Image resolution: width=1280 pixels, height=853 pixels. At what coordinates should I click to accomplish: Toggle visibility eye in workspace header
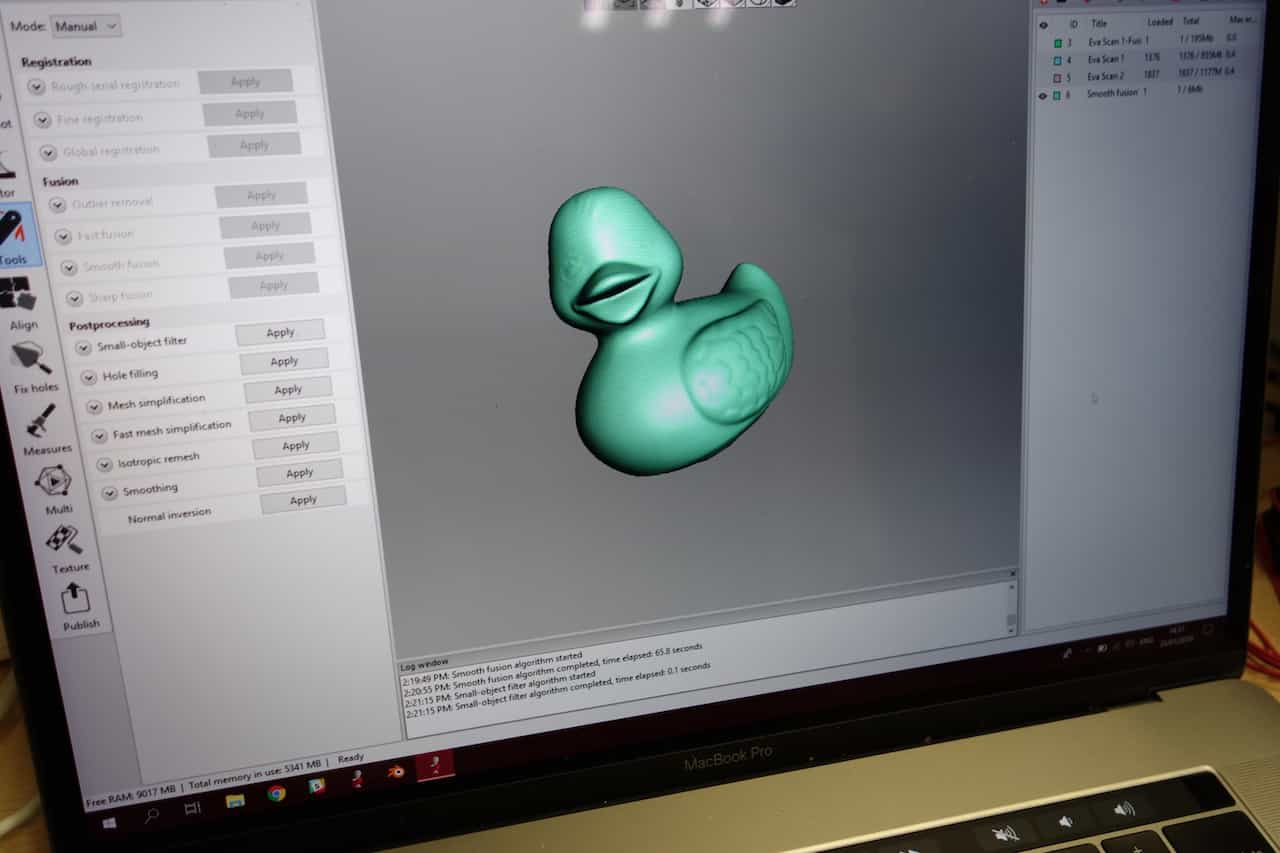[x=1043, y=25]
